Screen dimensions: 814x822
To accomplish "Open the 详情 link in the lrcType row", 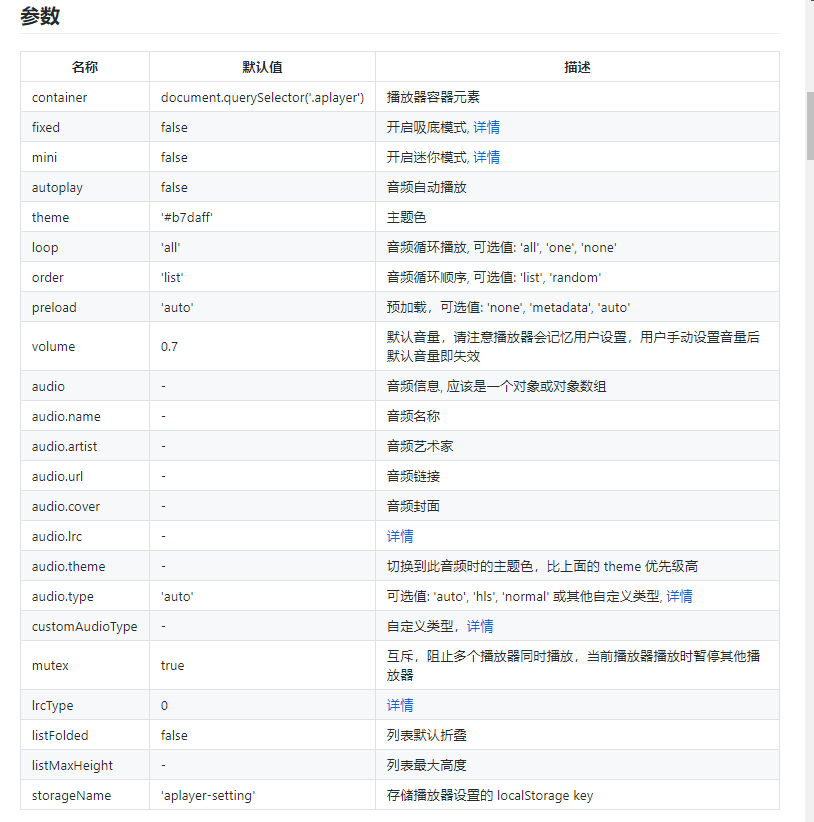I will (400, 705).
